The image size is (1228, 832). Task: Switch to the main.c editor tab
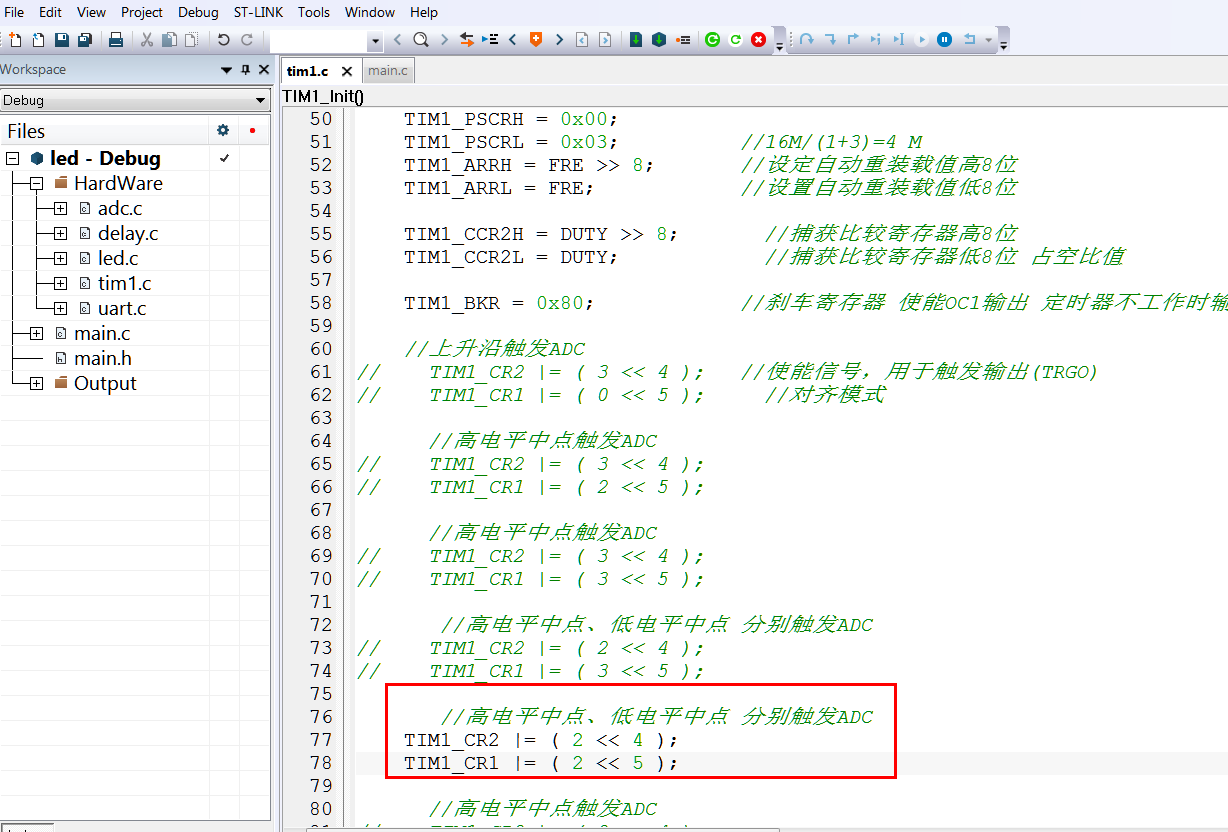pyautogui.click(x=388, y=70)
